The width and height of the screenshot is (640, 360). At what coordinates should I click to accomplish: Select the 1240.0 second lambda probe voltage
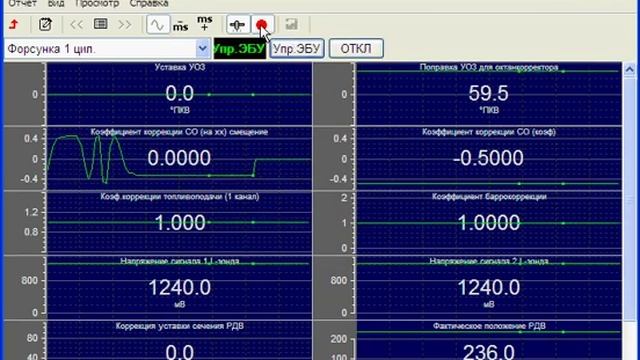[489, 287]
